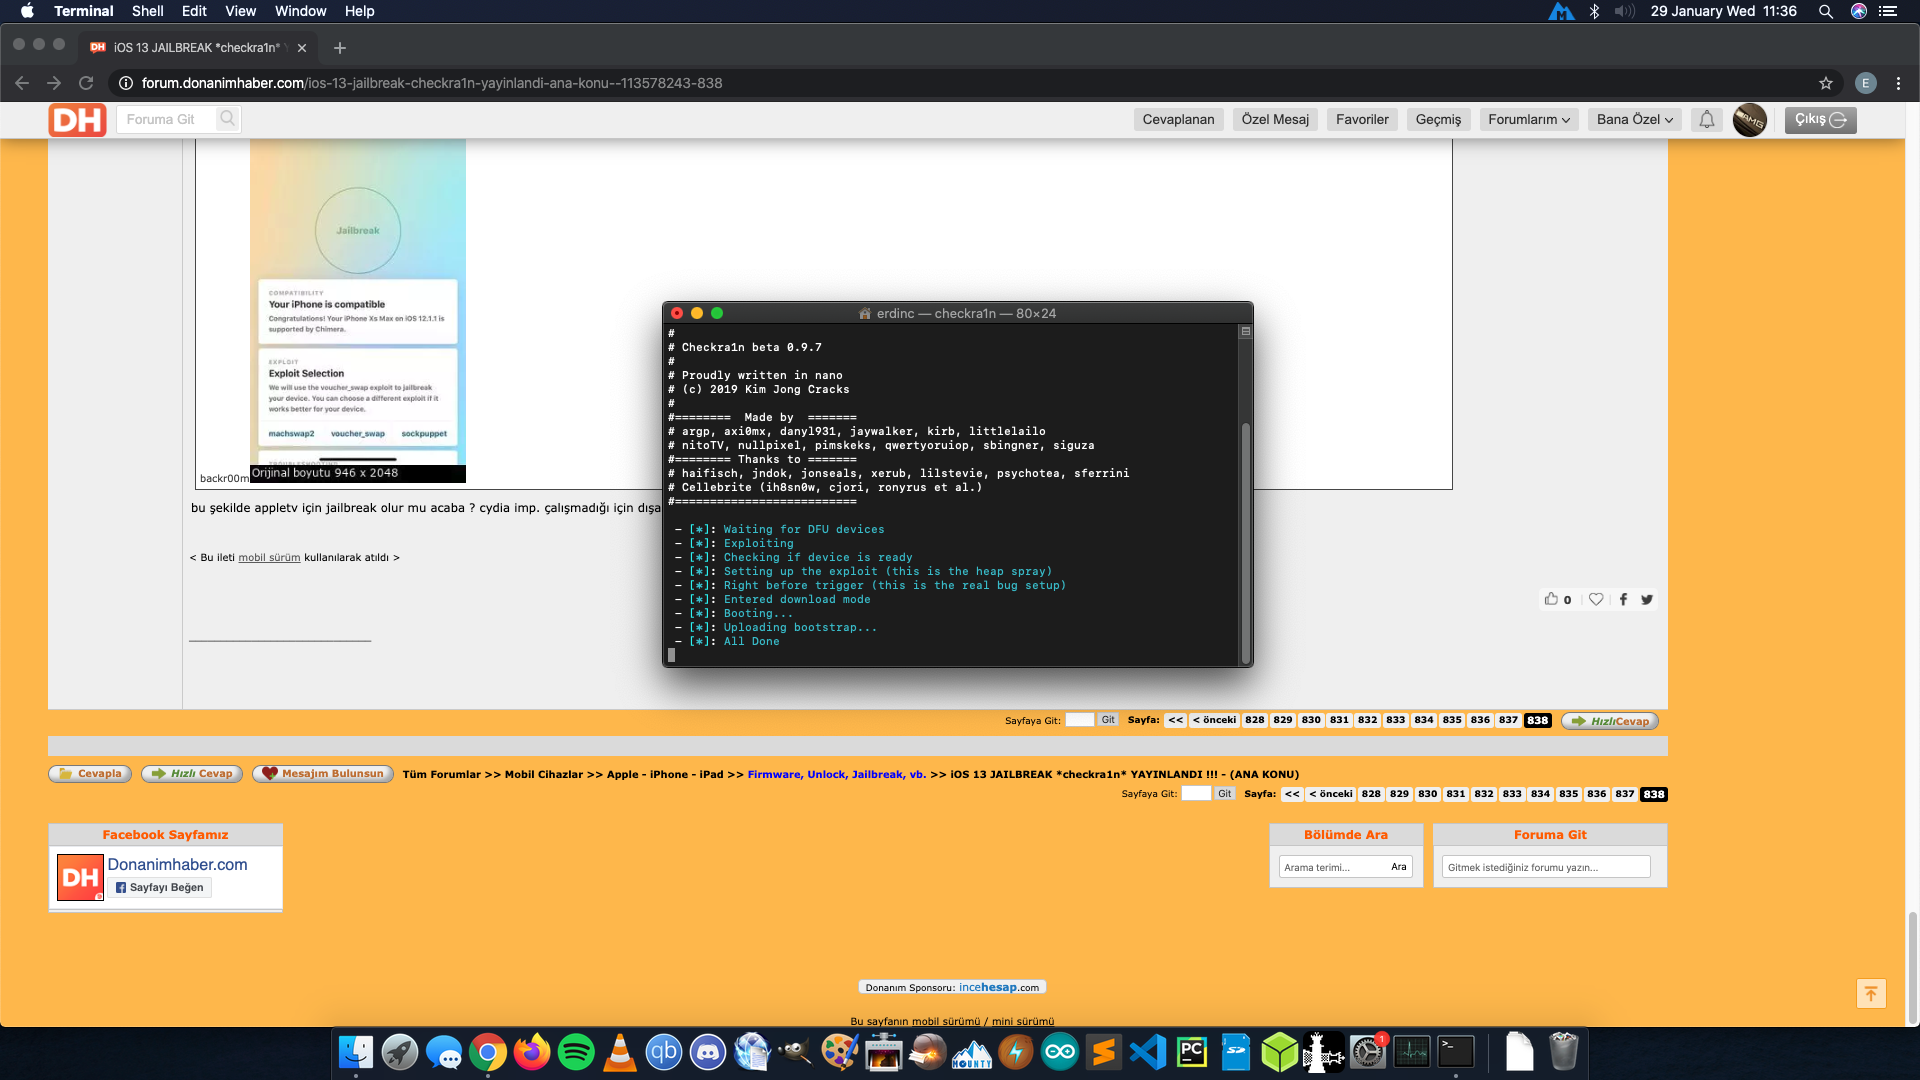Select the iOS 13 JAILBREAK browser tab

coord(198,47)
